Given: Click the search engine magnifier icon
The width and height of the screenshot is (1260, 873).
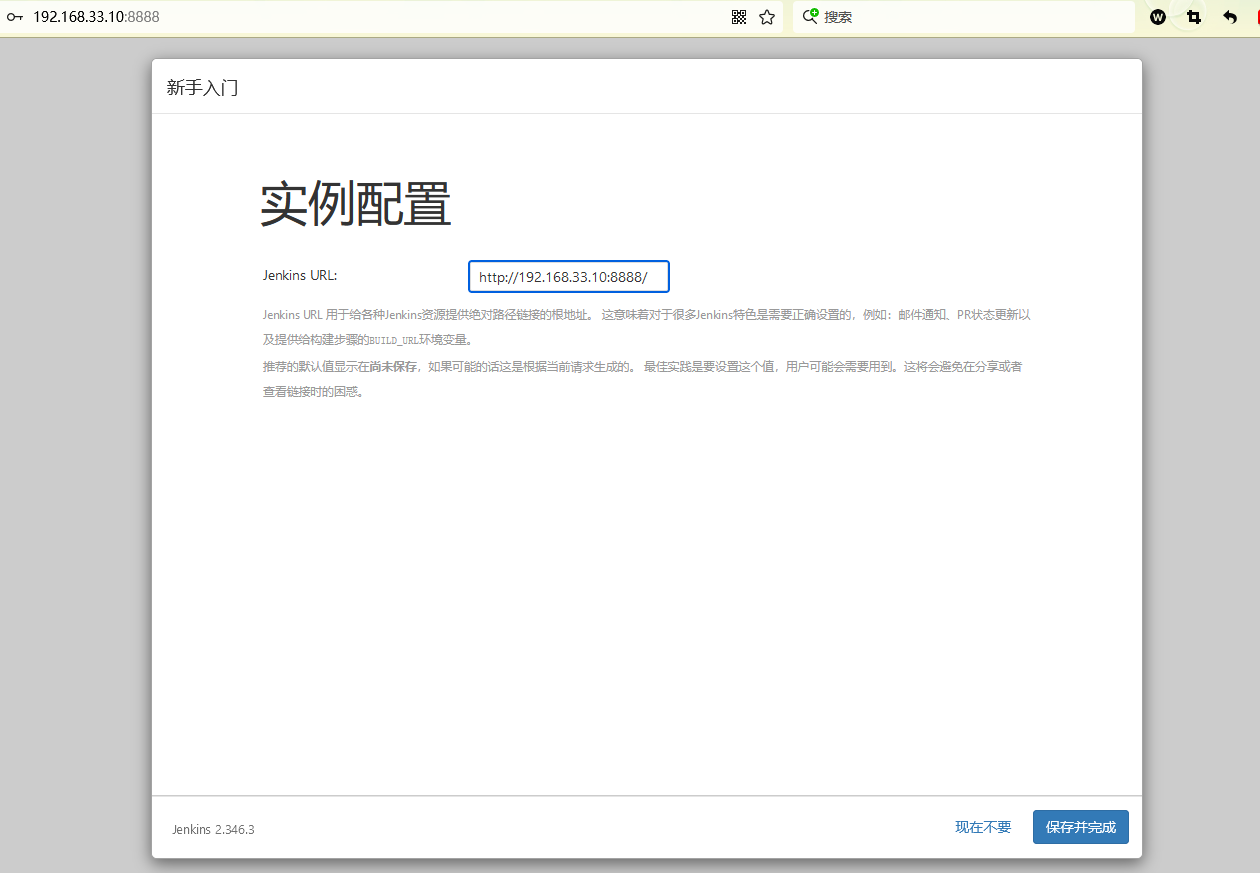Looking at the screenshot, I should (x=810, y=17).
